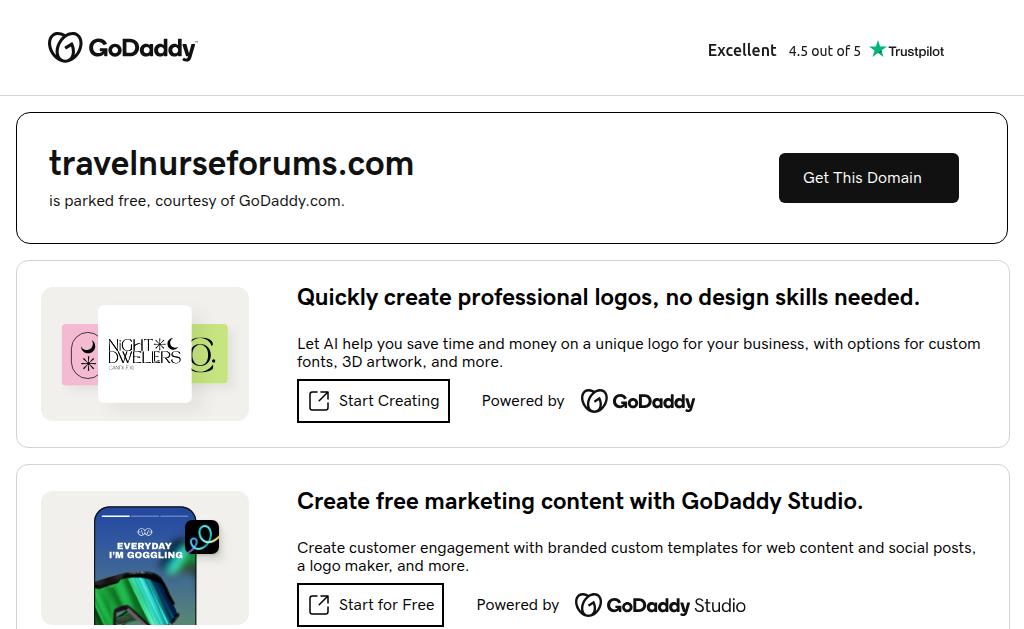This screenshot has width=1024, height=629.
Task: Click the green Trustpilot star icon
Action: tap(878, 50)
